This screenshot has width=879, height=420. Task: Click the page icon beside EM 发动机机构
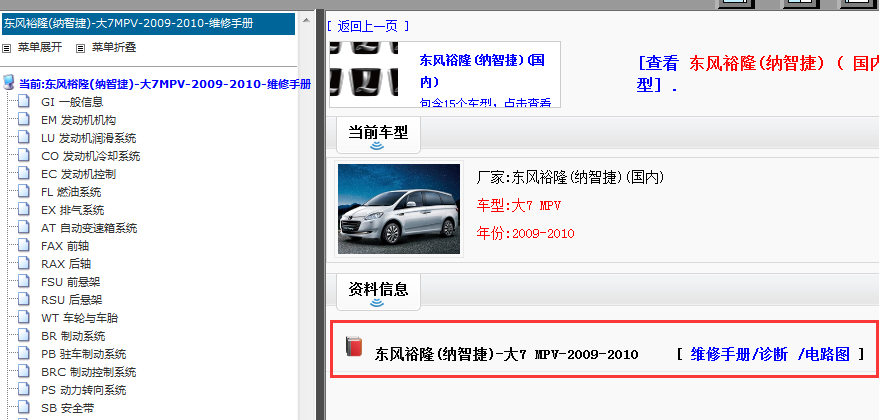tap(23, 120)
